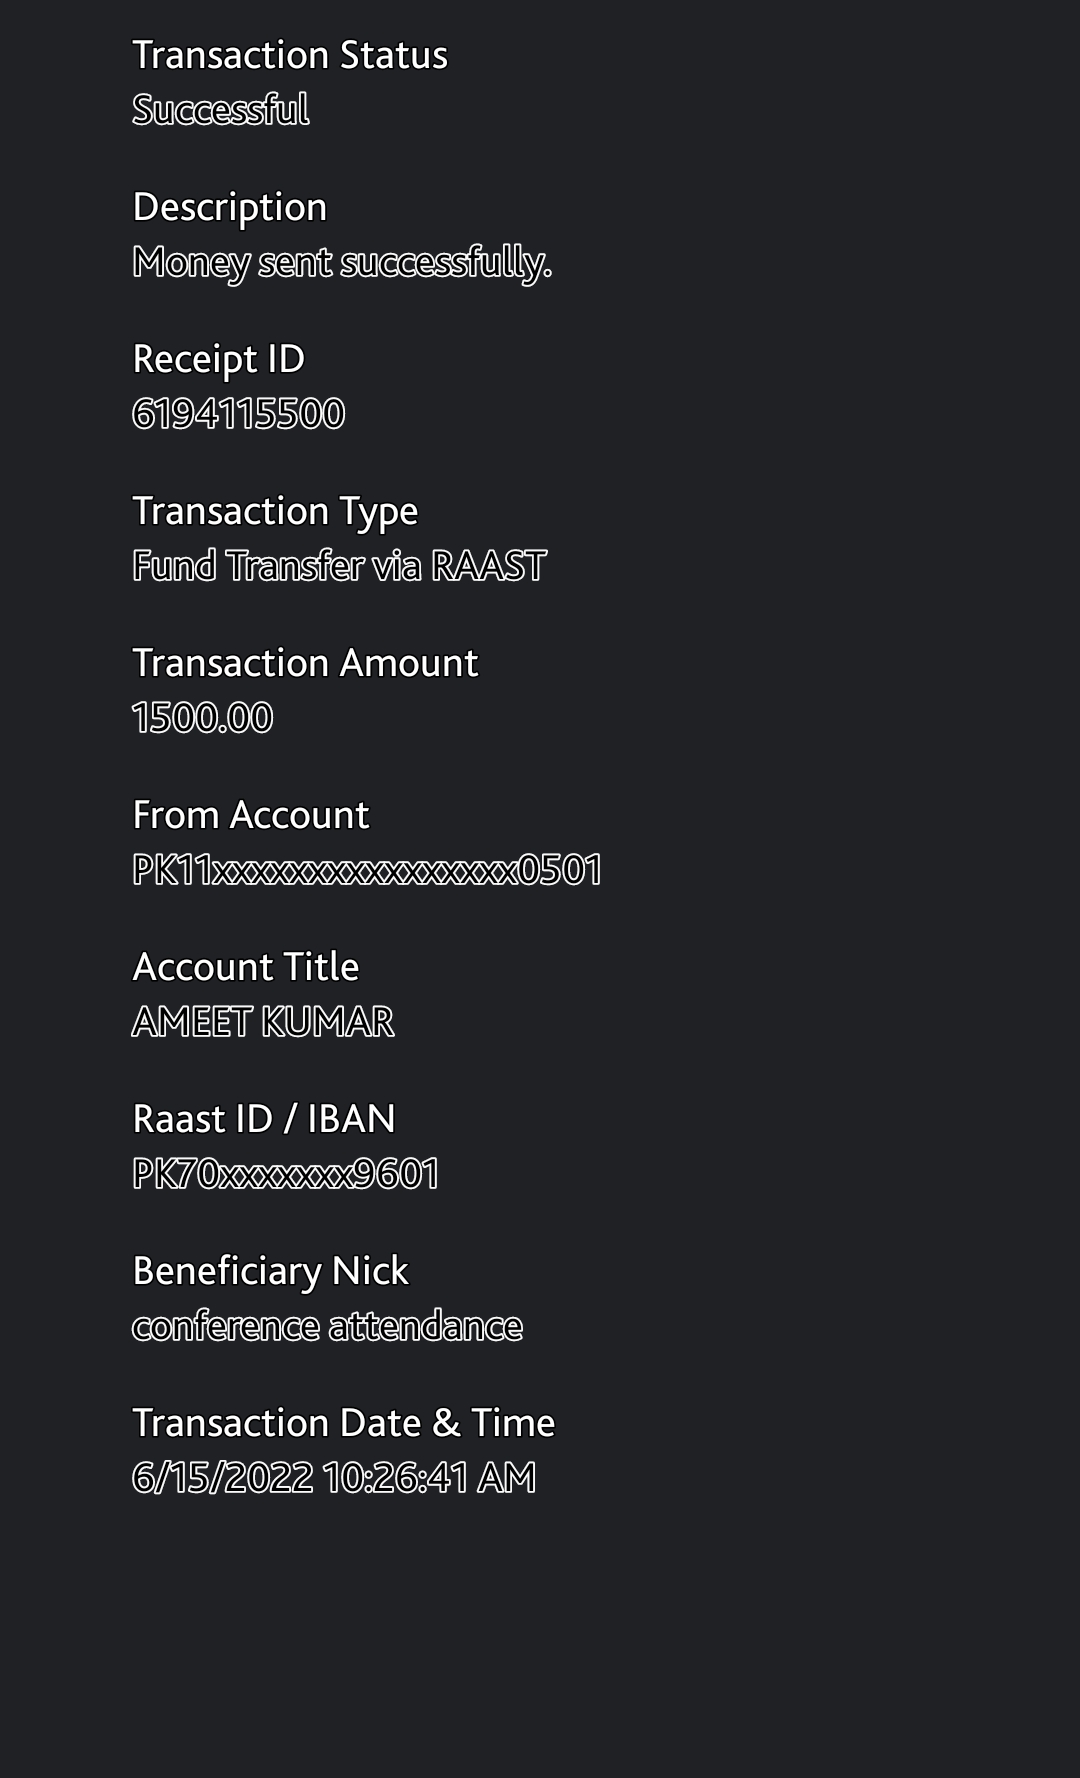
Task: Tap the Raast ID / IBAN label
Action: click(x=264, y=1119)
